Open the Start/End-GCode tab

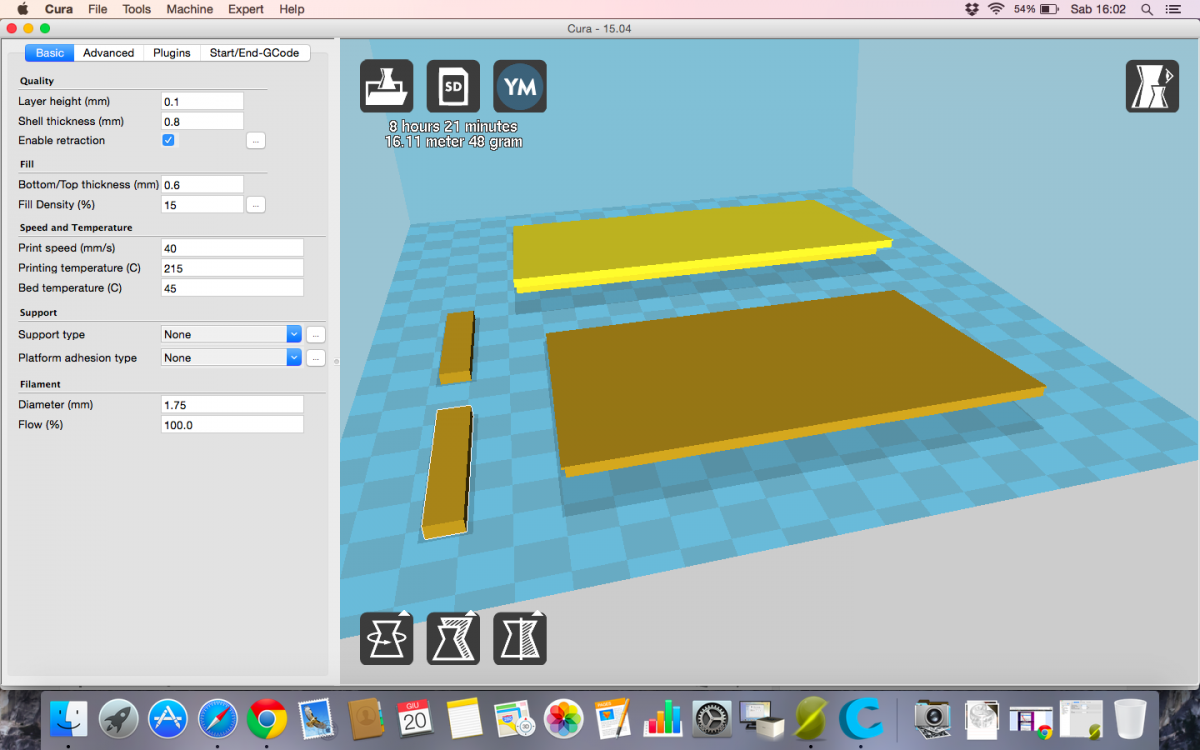pyautogui.click(x=254, y=53)
